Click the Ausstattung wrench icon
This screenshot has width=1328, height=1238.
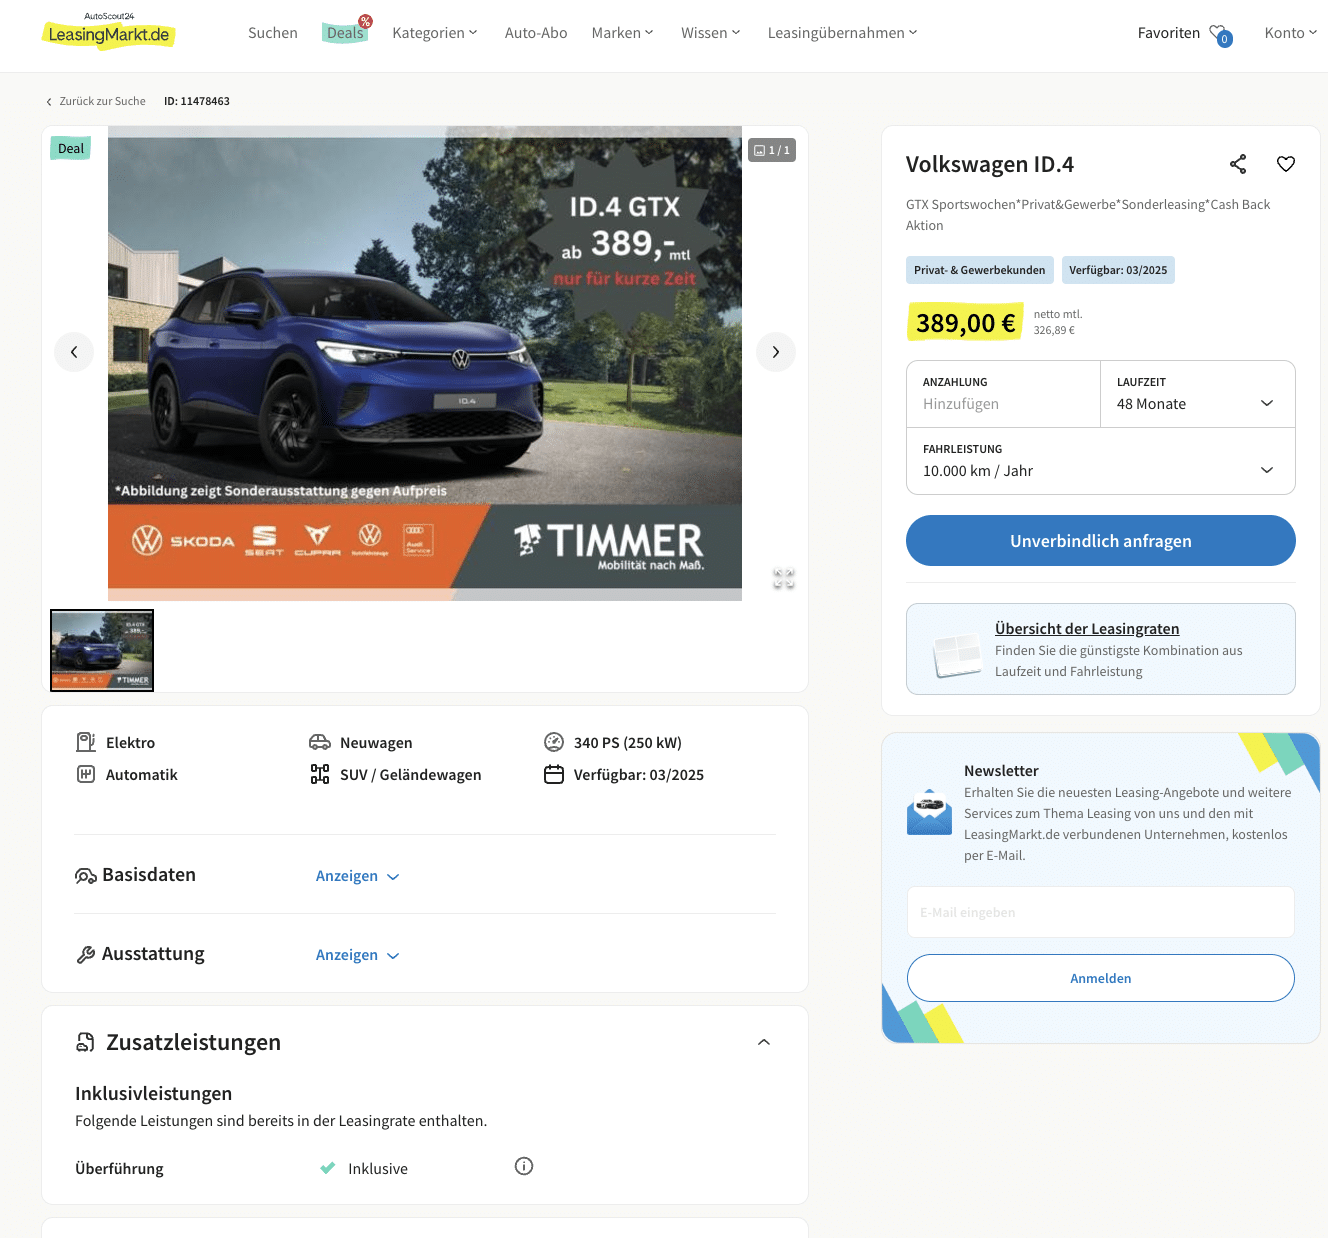click(86, 955)
